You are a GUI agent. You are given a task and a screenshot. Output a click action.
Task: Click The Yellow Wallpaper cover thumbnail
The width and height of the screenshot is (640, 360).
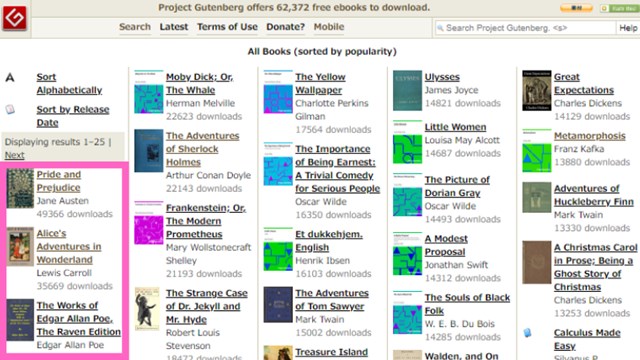(x=278, y=92)
